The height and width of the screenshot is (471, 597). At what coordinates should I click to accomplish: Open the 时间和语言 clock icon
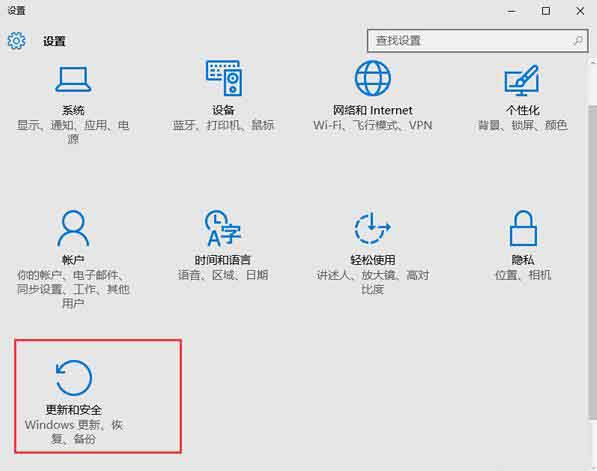point(223,228)
